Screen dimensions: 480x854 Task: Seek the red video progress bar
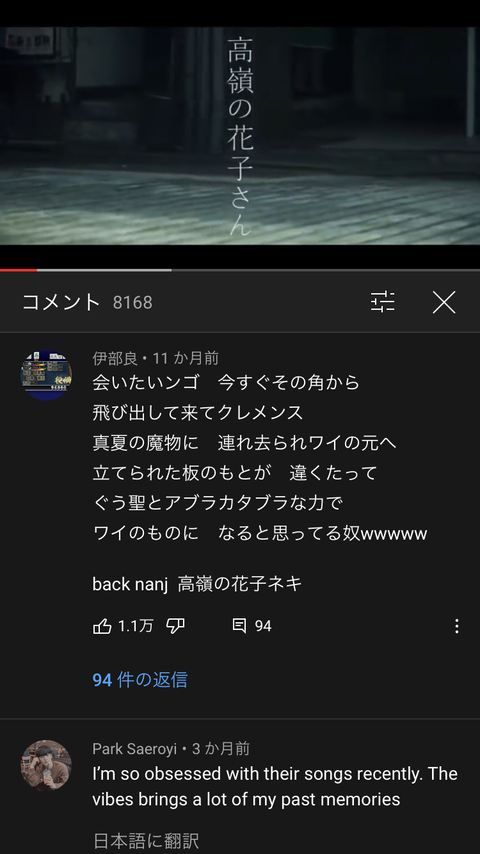tap(19, 270)
